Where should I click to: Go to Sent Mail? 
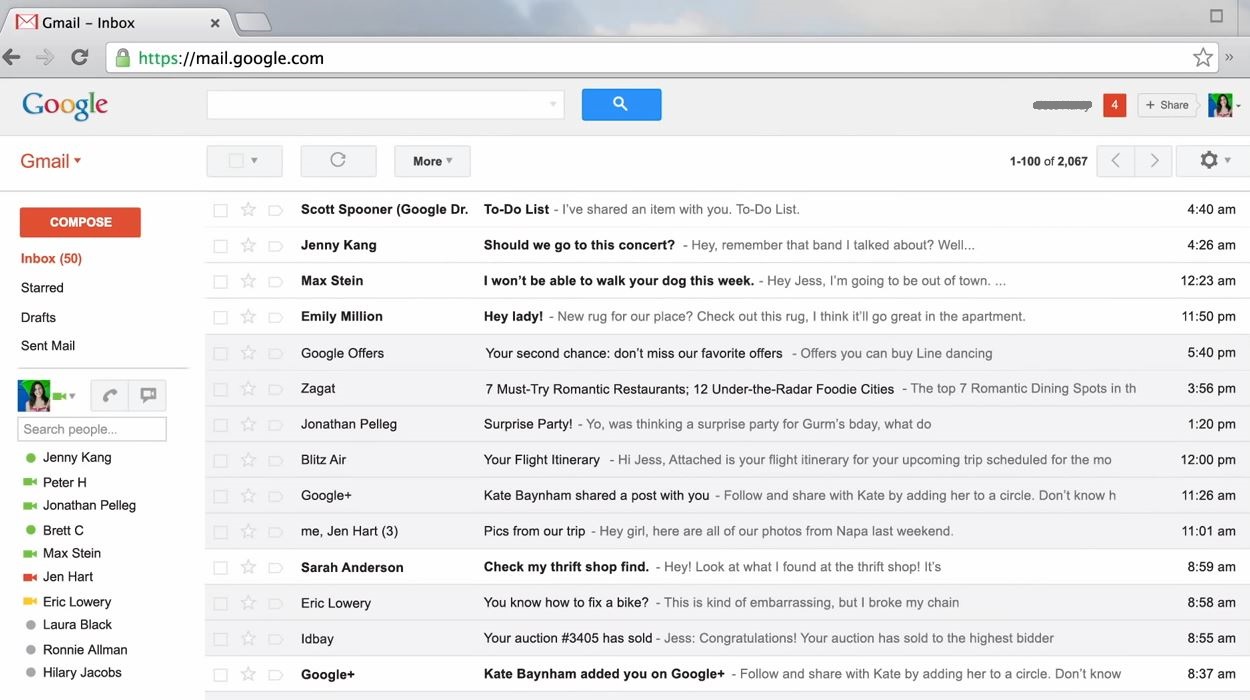48,345
